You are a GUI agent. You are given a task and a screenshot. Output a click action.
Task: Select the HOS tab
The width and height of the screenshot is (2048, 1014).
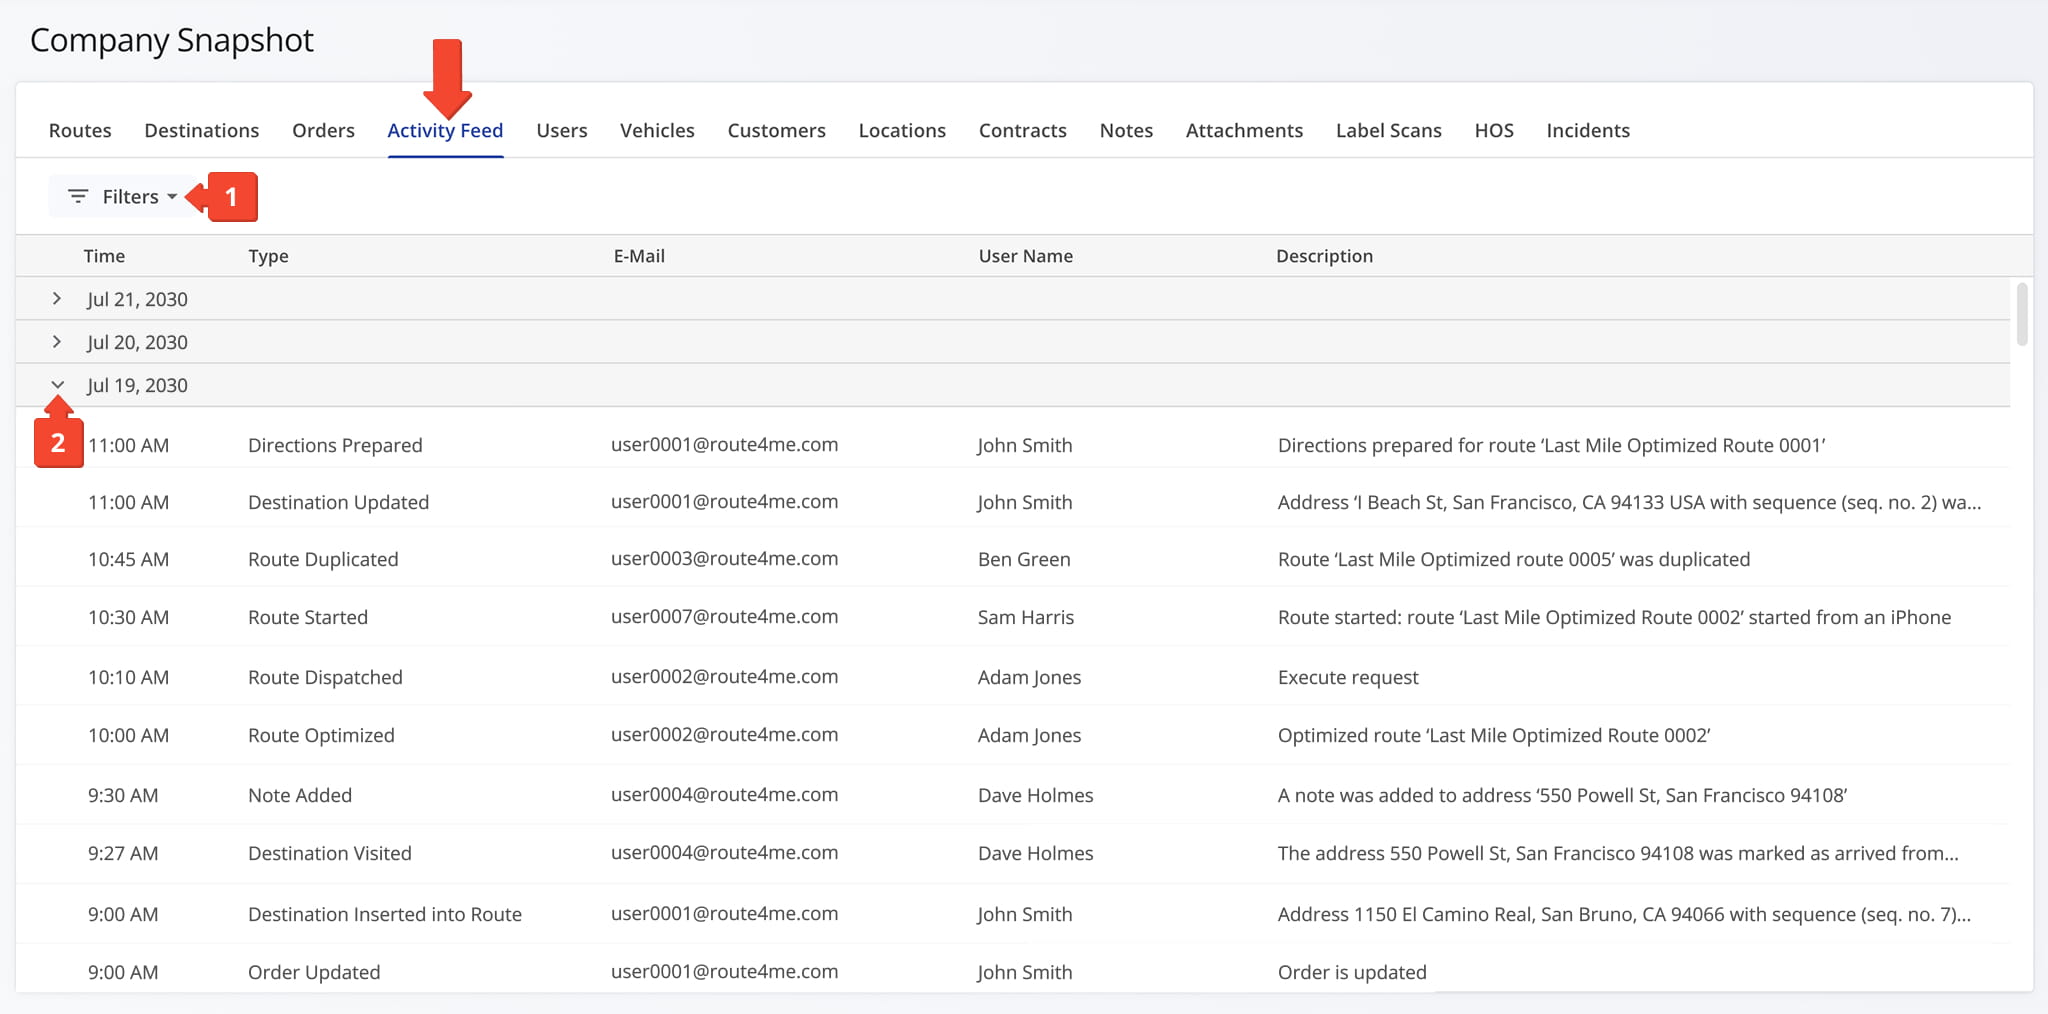pyautogui.click(x=1494, y=130)
